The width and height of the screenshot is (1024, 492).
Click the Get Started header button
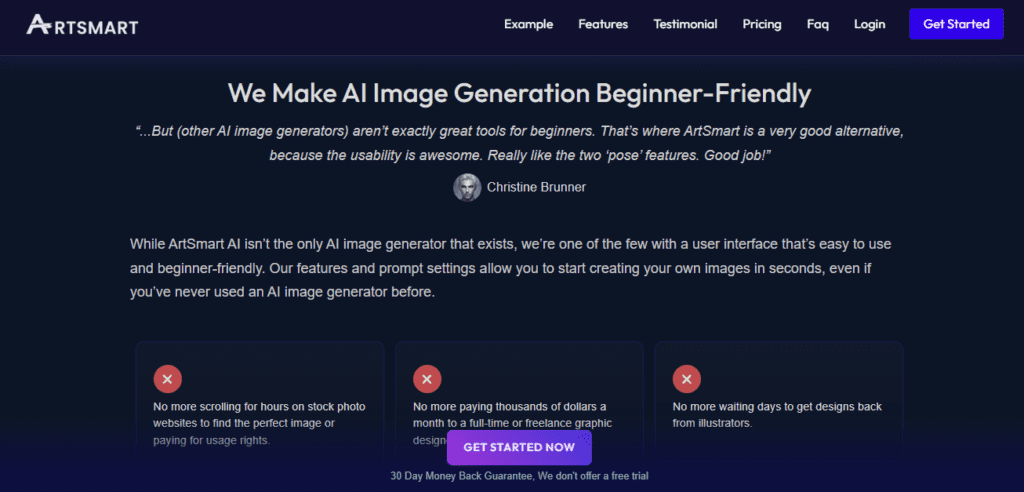956,24
